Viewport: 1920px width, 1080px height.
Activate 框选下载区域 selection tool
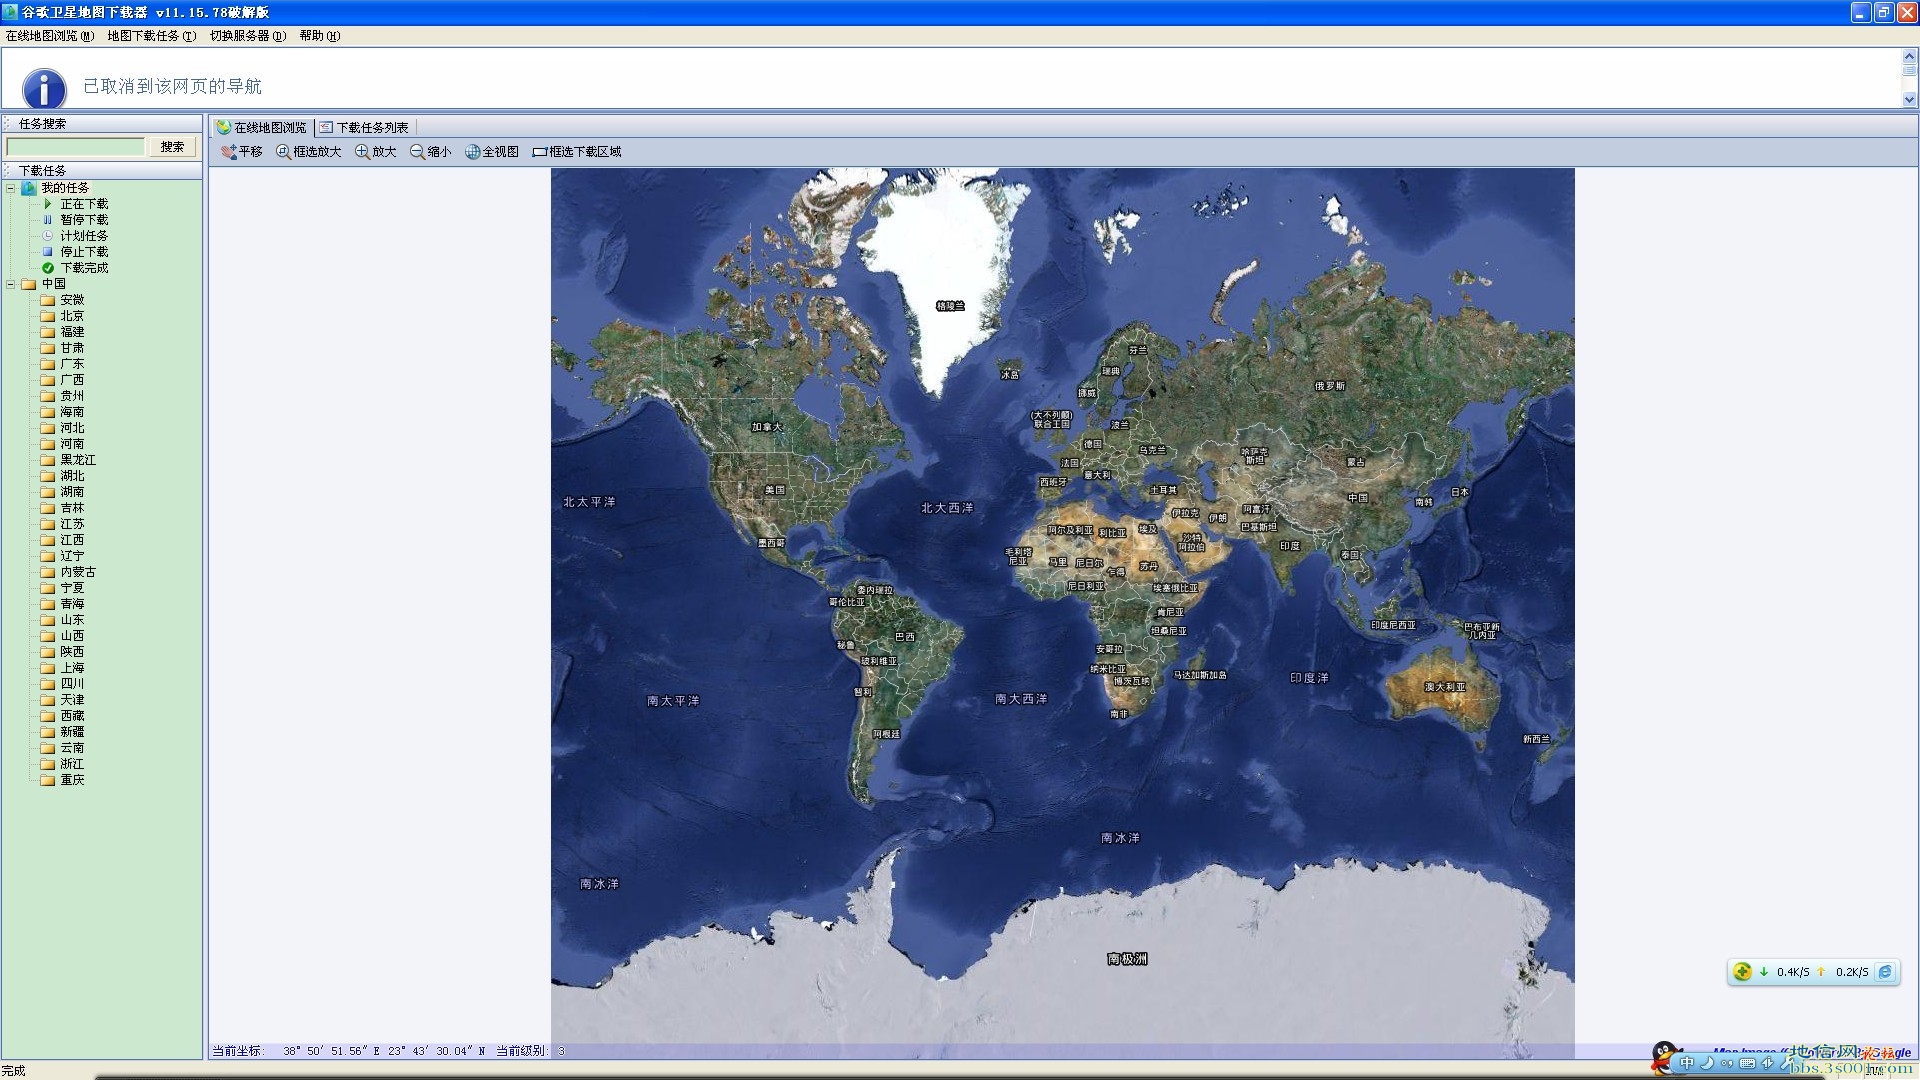point(577,152)
